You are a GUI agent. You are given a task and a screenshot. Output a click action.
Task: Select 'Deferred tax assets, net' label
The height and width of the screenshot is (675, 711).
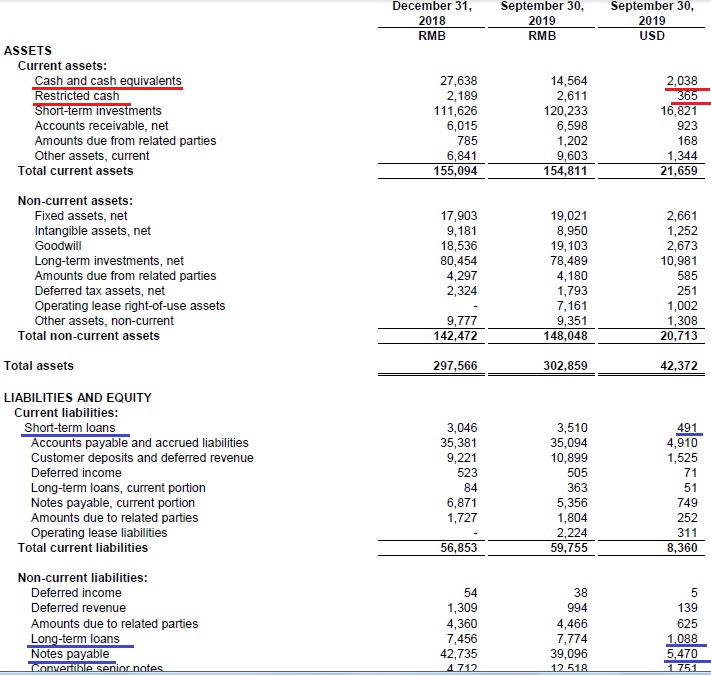tap(100, 291)
